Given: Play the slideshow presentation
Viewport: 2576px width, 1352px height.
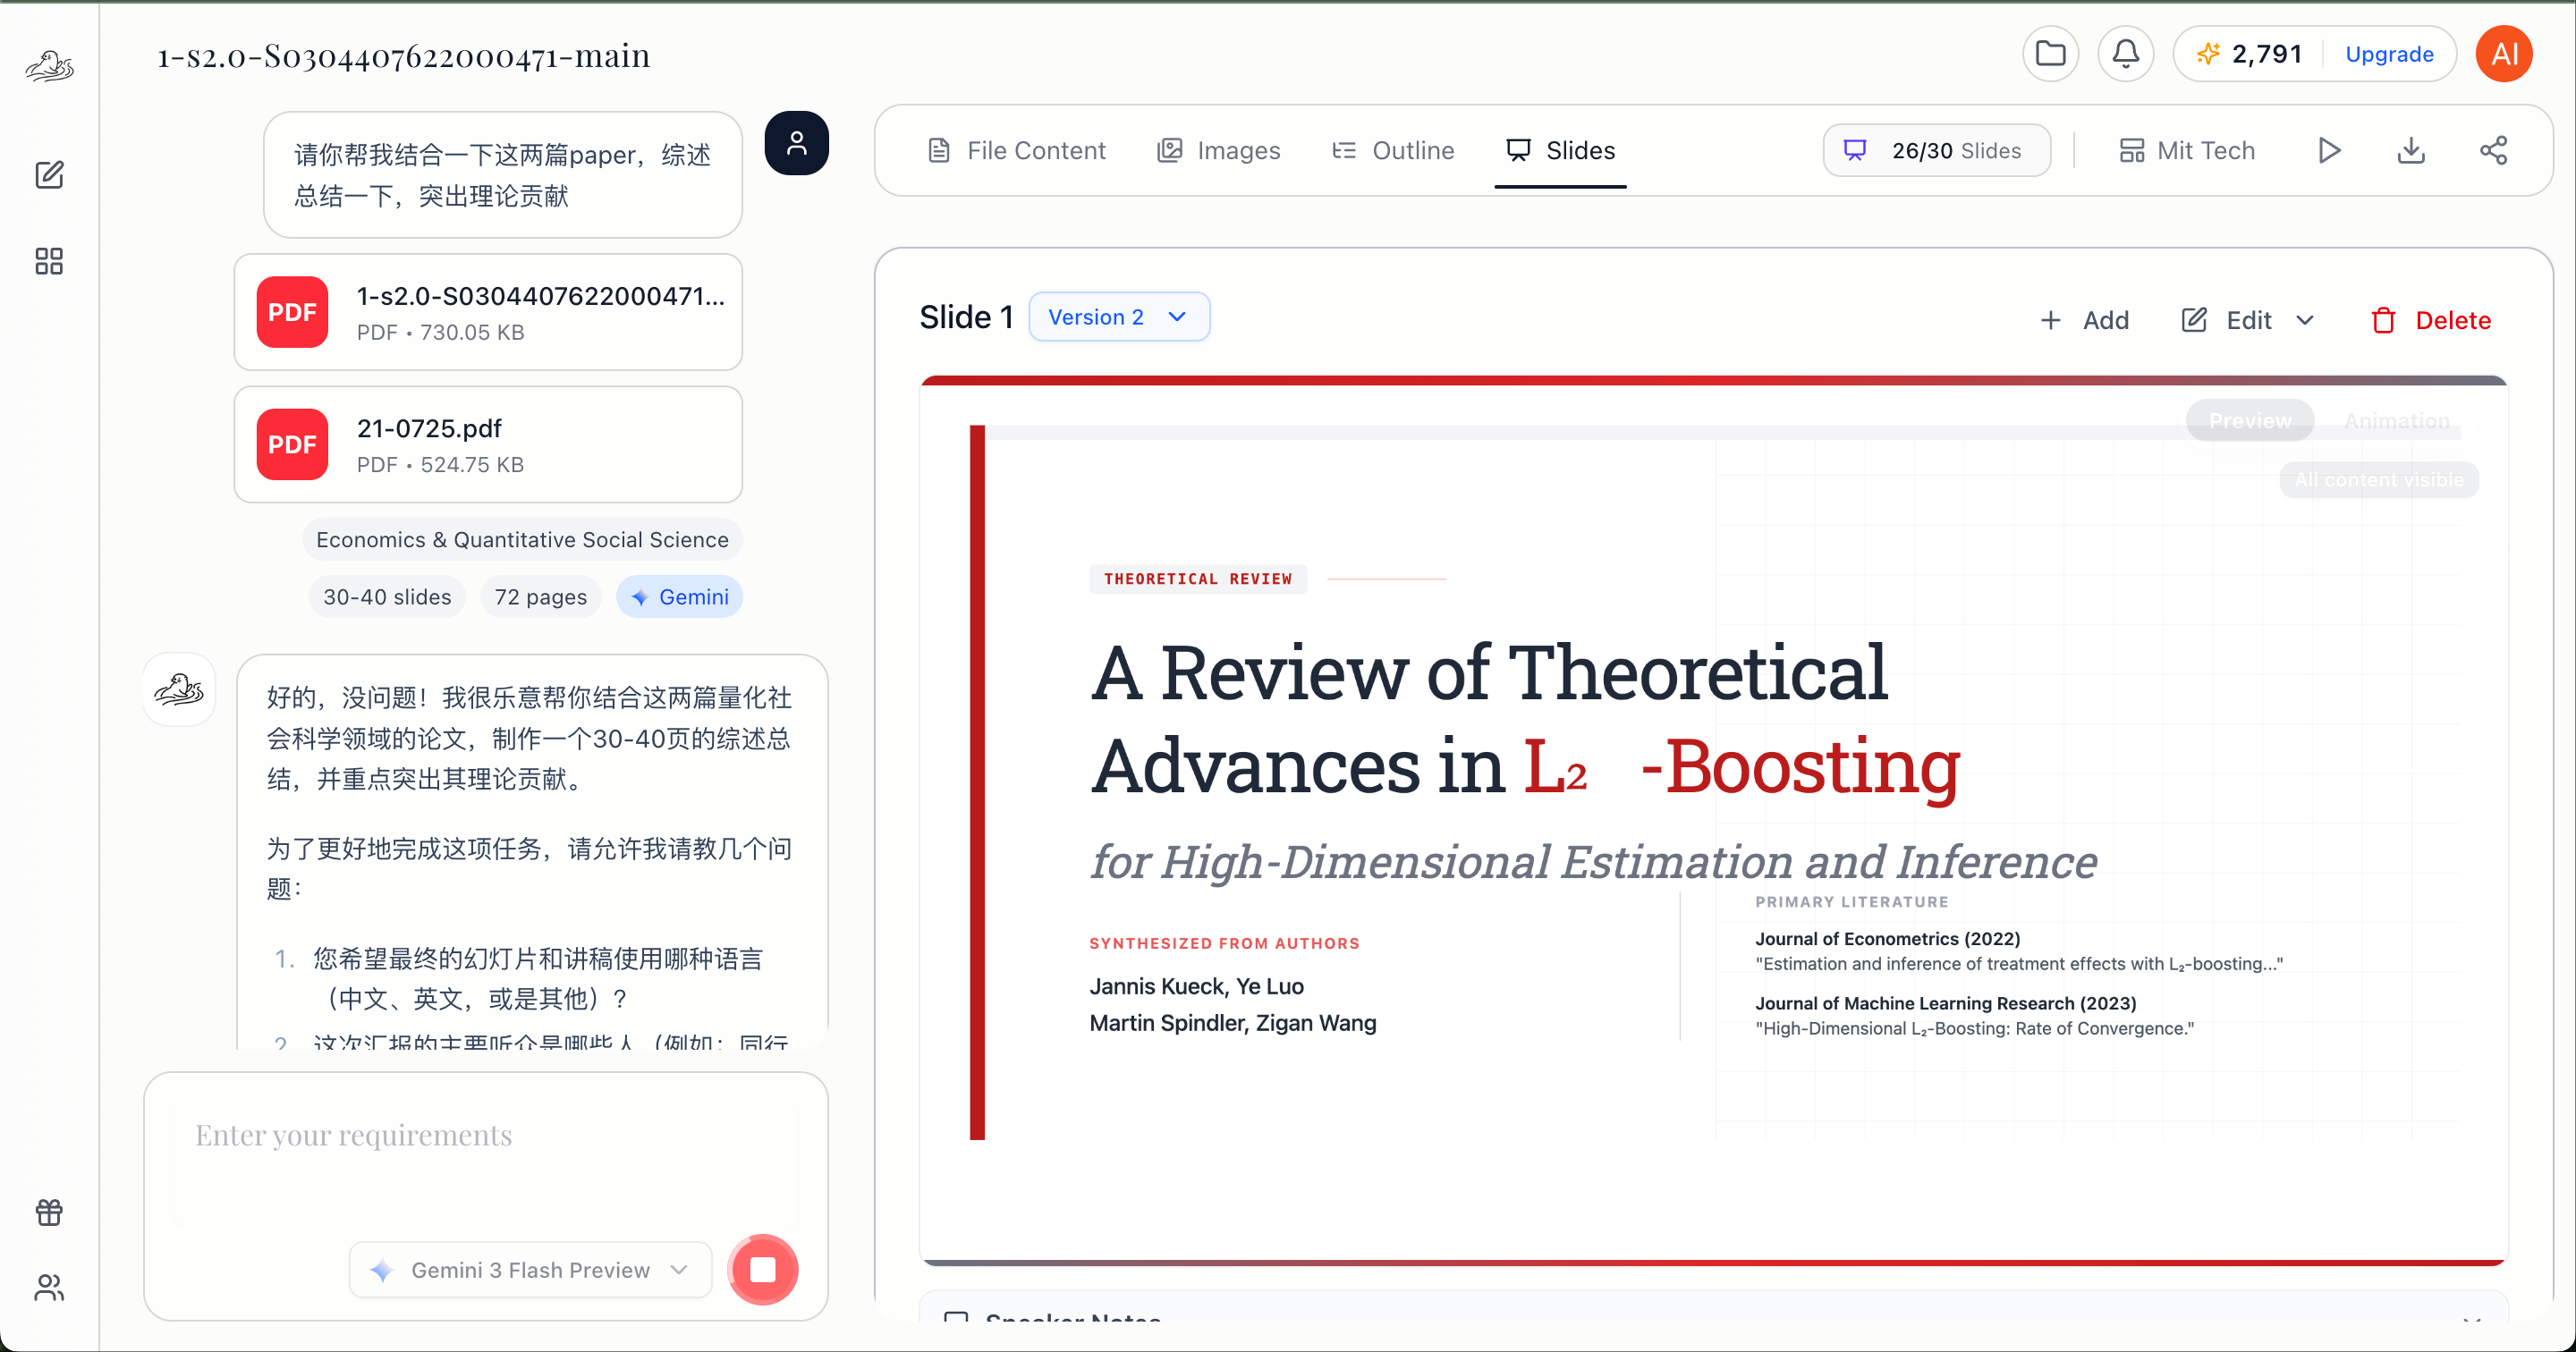Looking at the screenshot, I should [x=2329, y=151].
